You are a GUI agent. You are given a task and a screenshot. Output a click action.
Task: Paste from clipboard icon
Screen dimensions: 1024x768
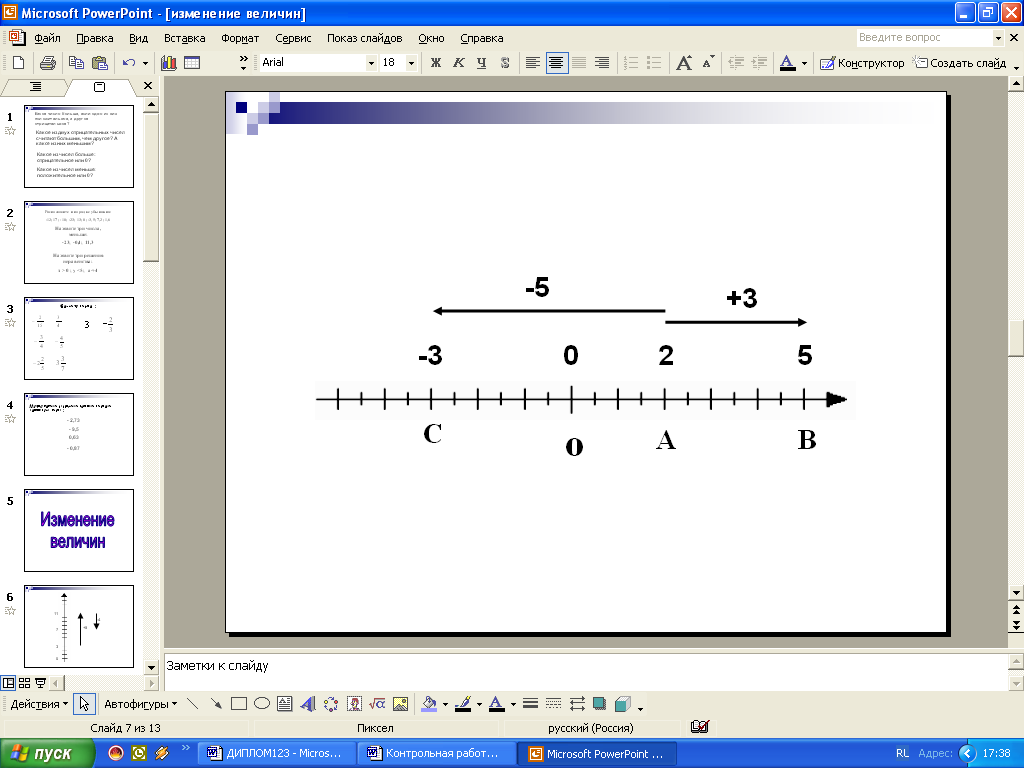coord(99,63)
